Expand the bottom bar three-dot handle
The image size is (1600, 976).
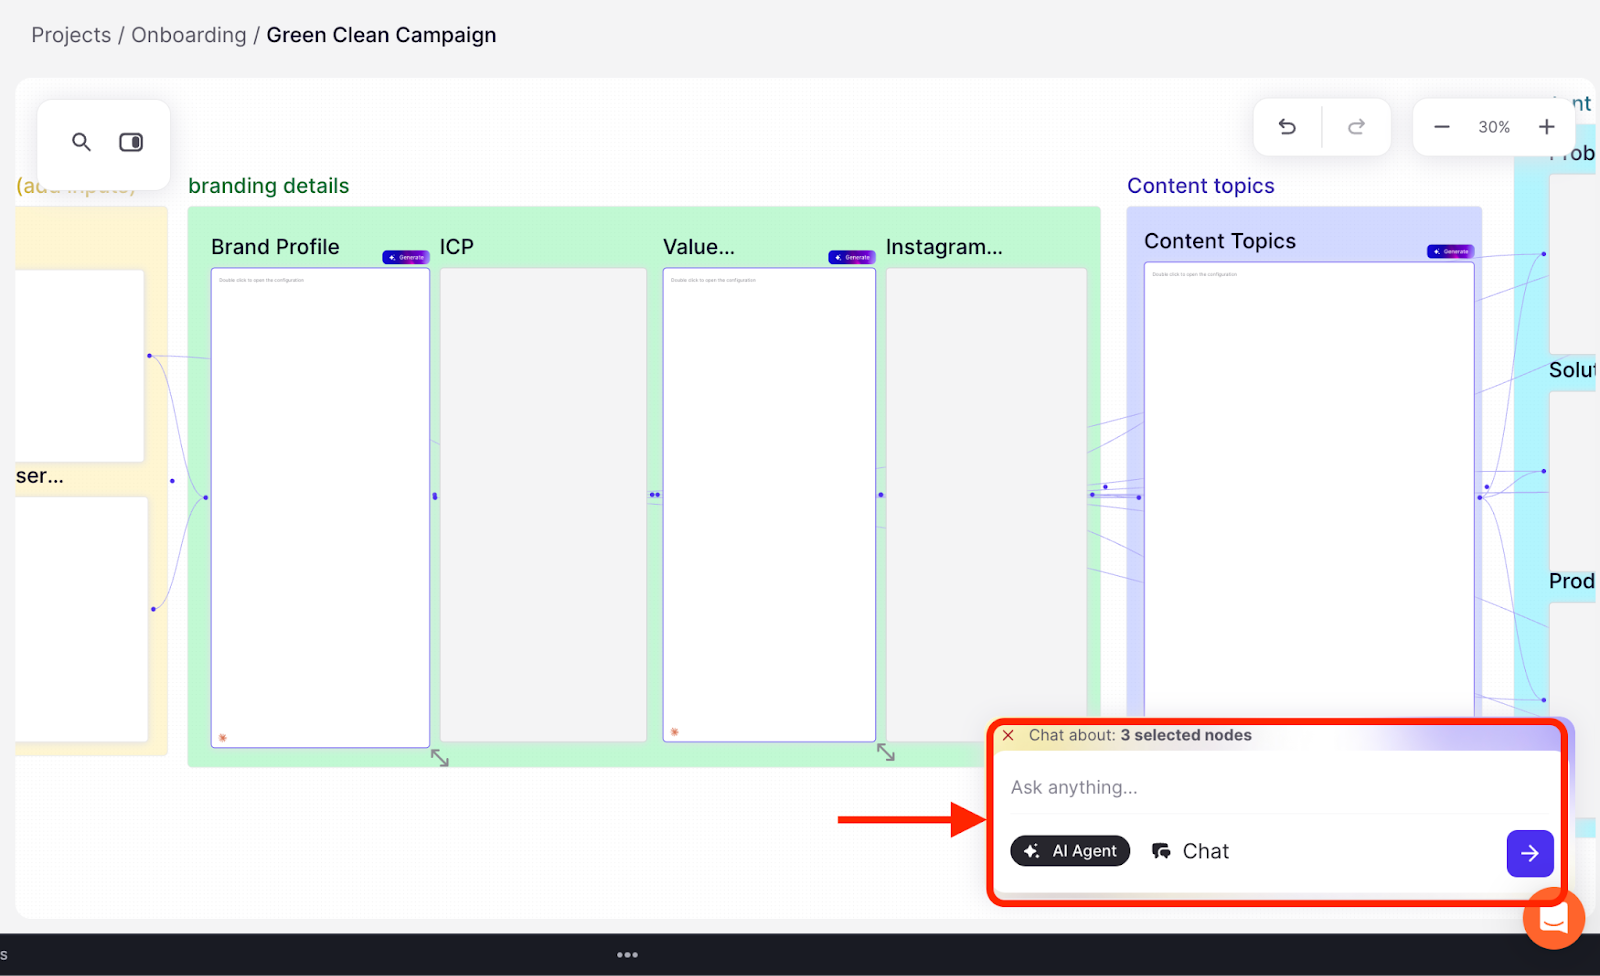[x=627, y=955]
